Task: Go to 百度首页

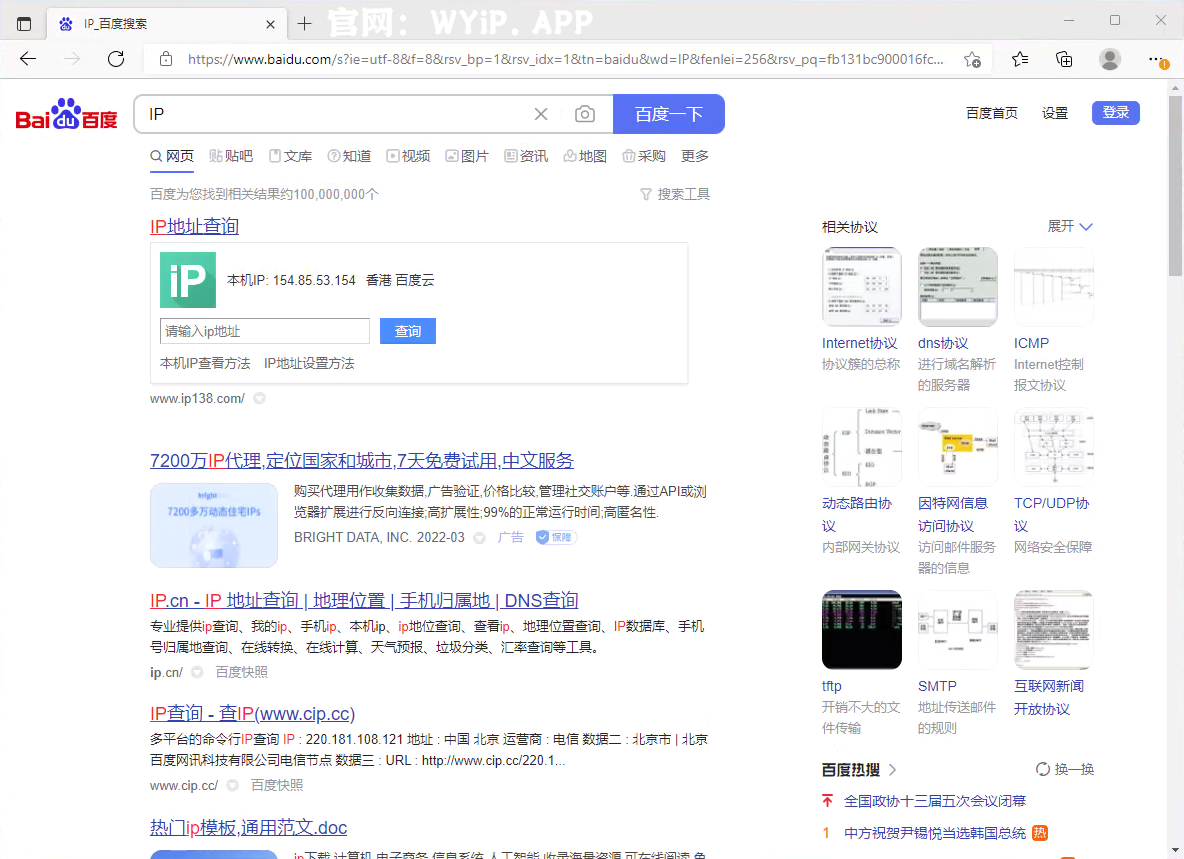Action: click(991, 113)
